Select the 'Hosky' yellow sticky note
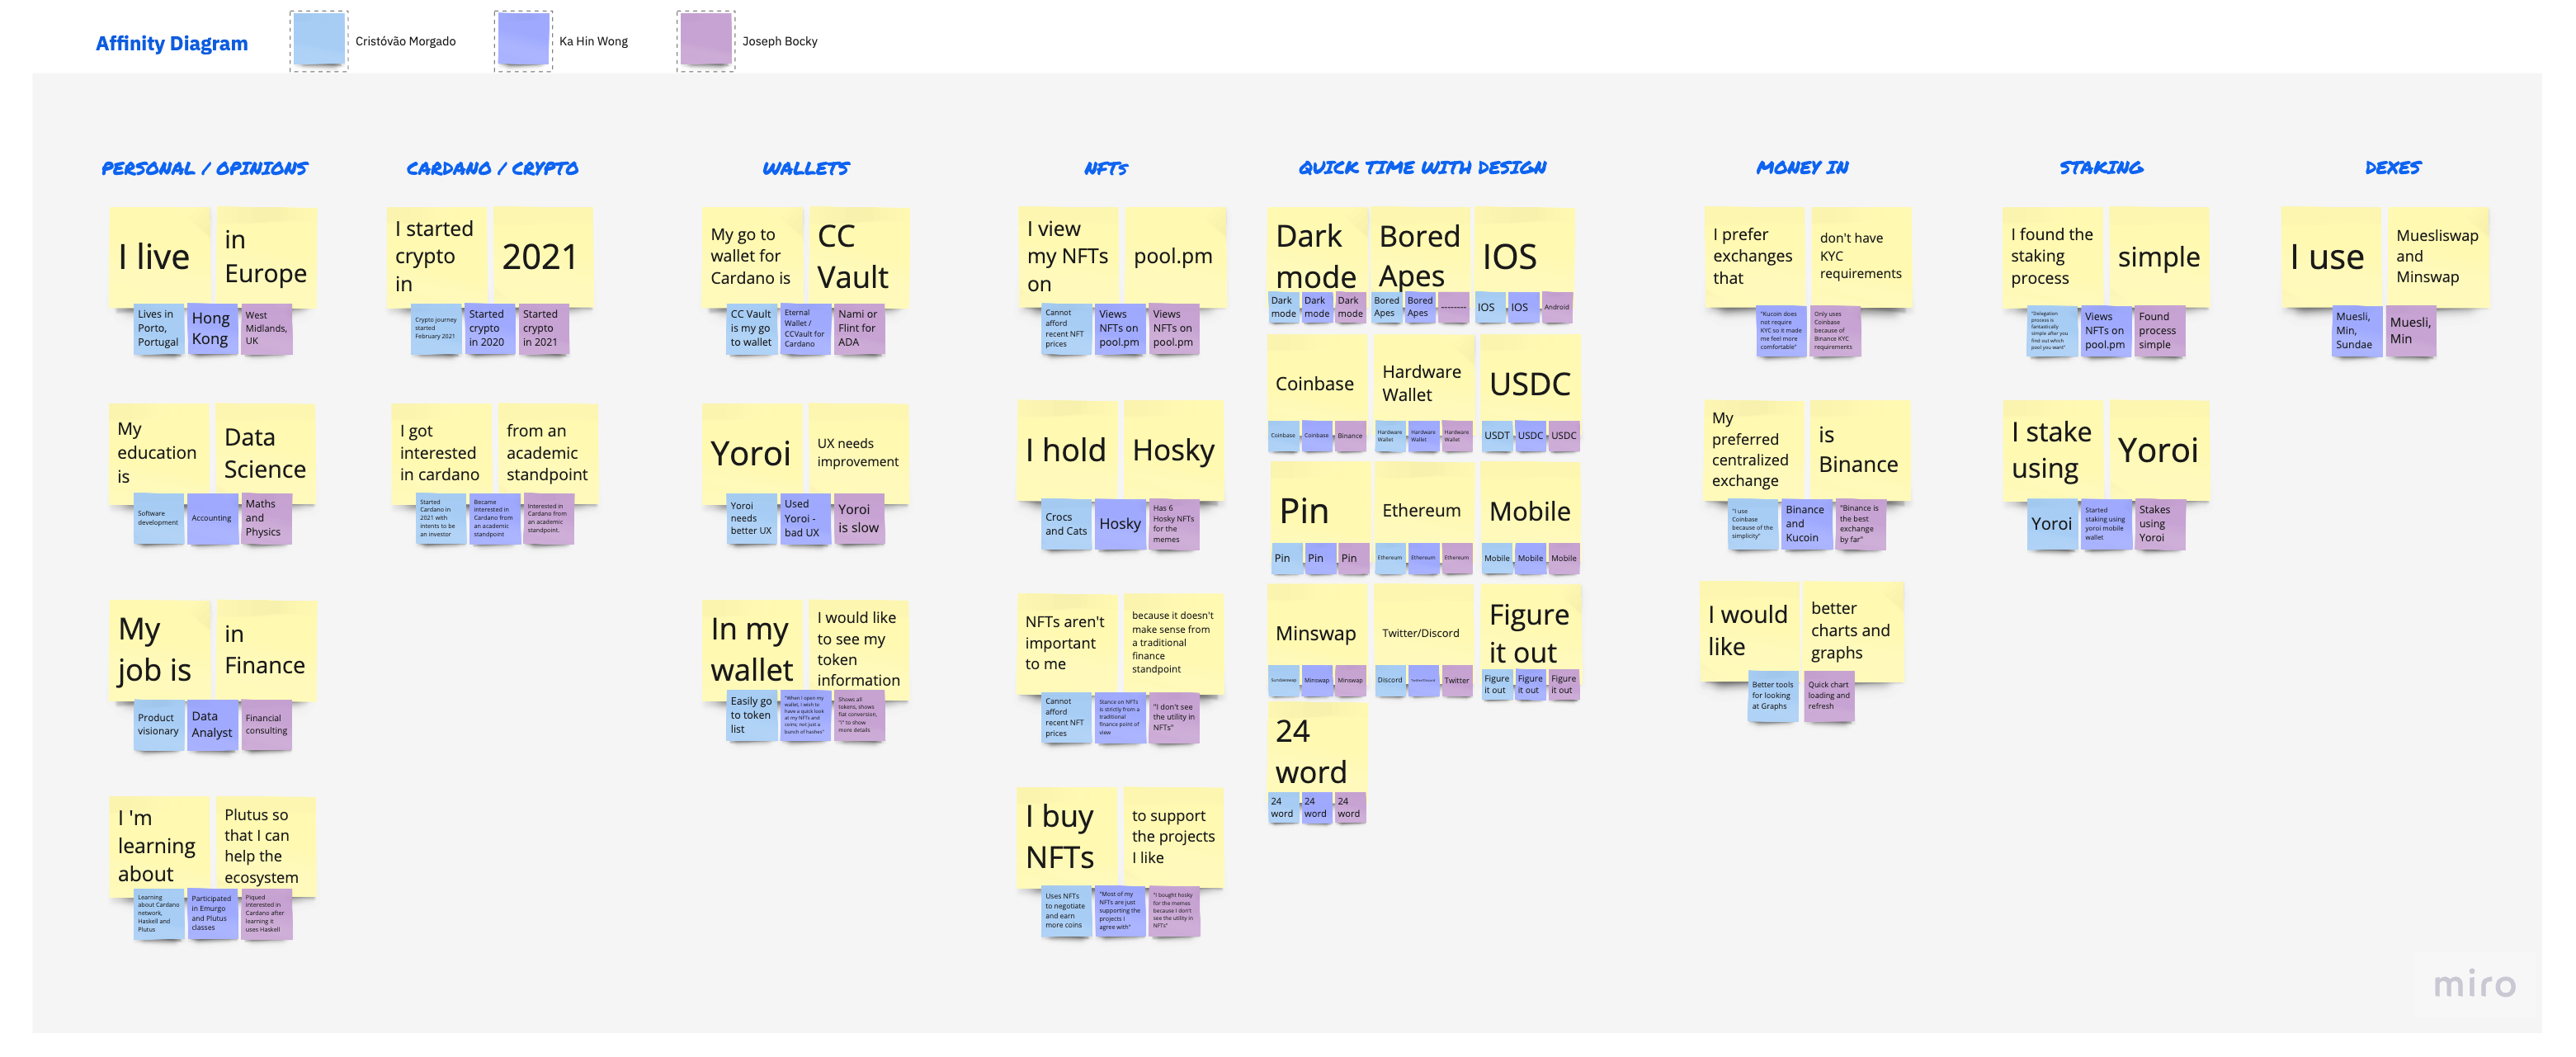This screenshot has height=1057, width=2576. pos(1174,450)
